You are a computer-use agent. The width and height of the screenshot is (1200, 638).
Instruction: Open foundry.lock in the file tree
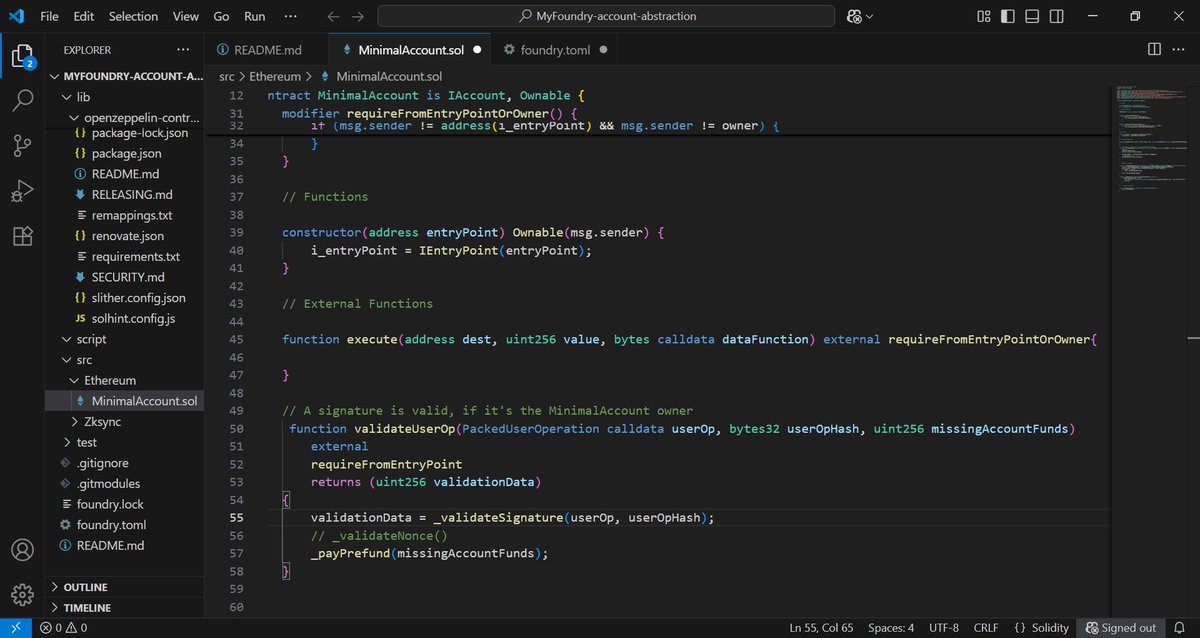point(109,505)
